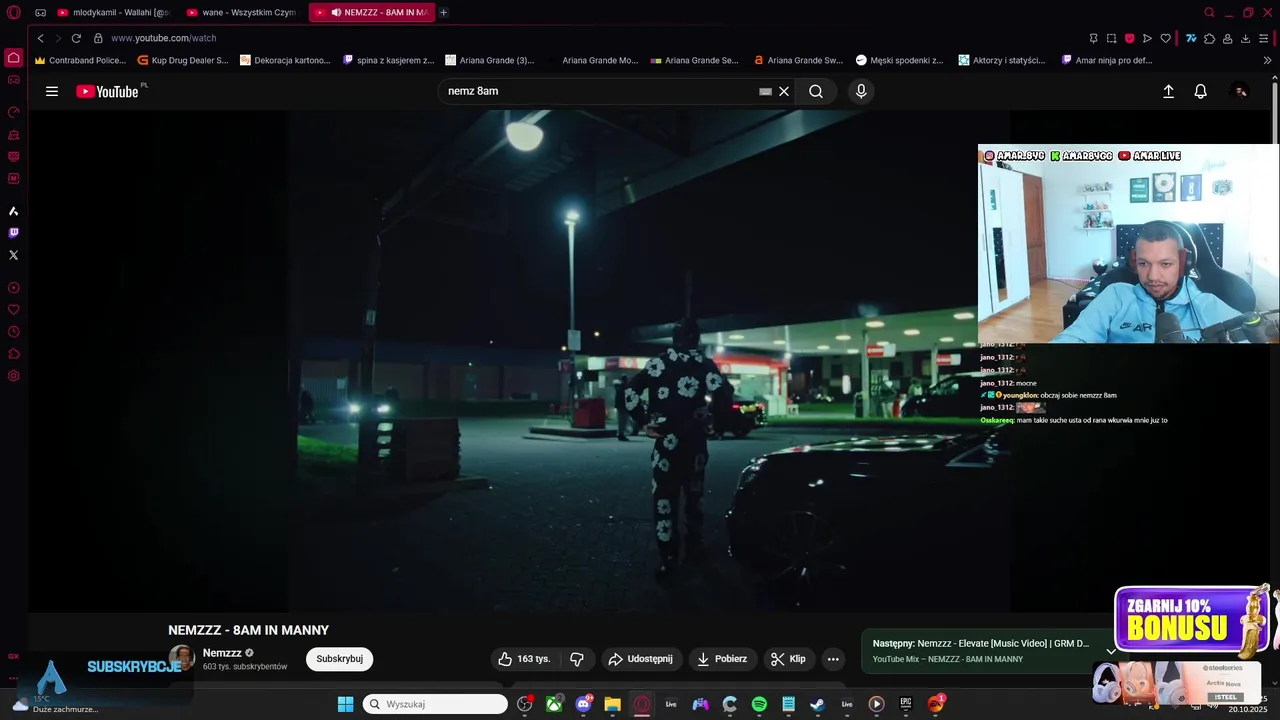Open the Nemzzz channel name link
Image resolution: width=1280 pixels, height=720 pixels.
click(x=222, y=653)
